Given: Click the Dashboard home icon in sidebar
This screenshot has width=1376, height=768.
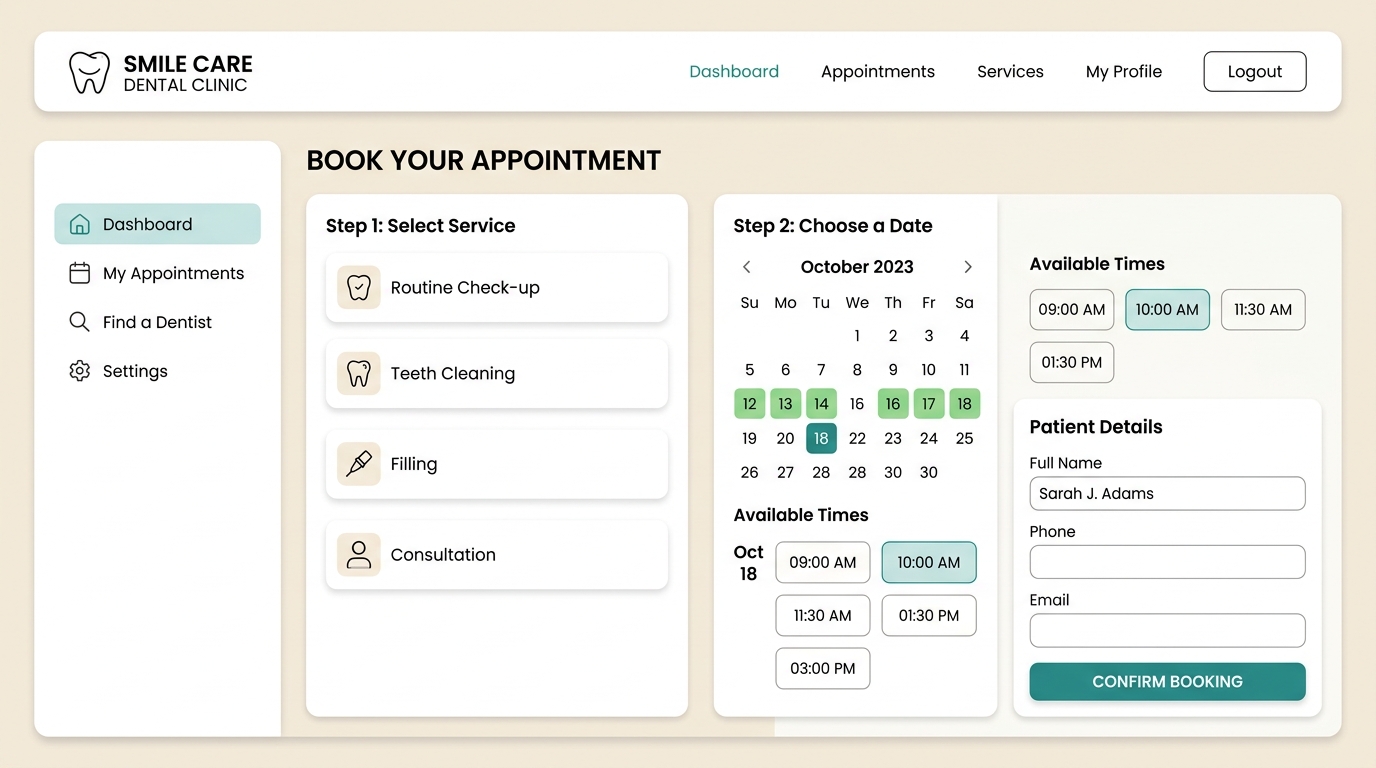Looking at the screenshot, I should 79,224.
